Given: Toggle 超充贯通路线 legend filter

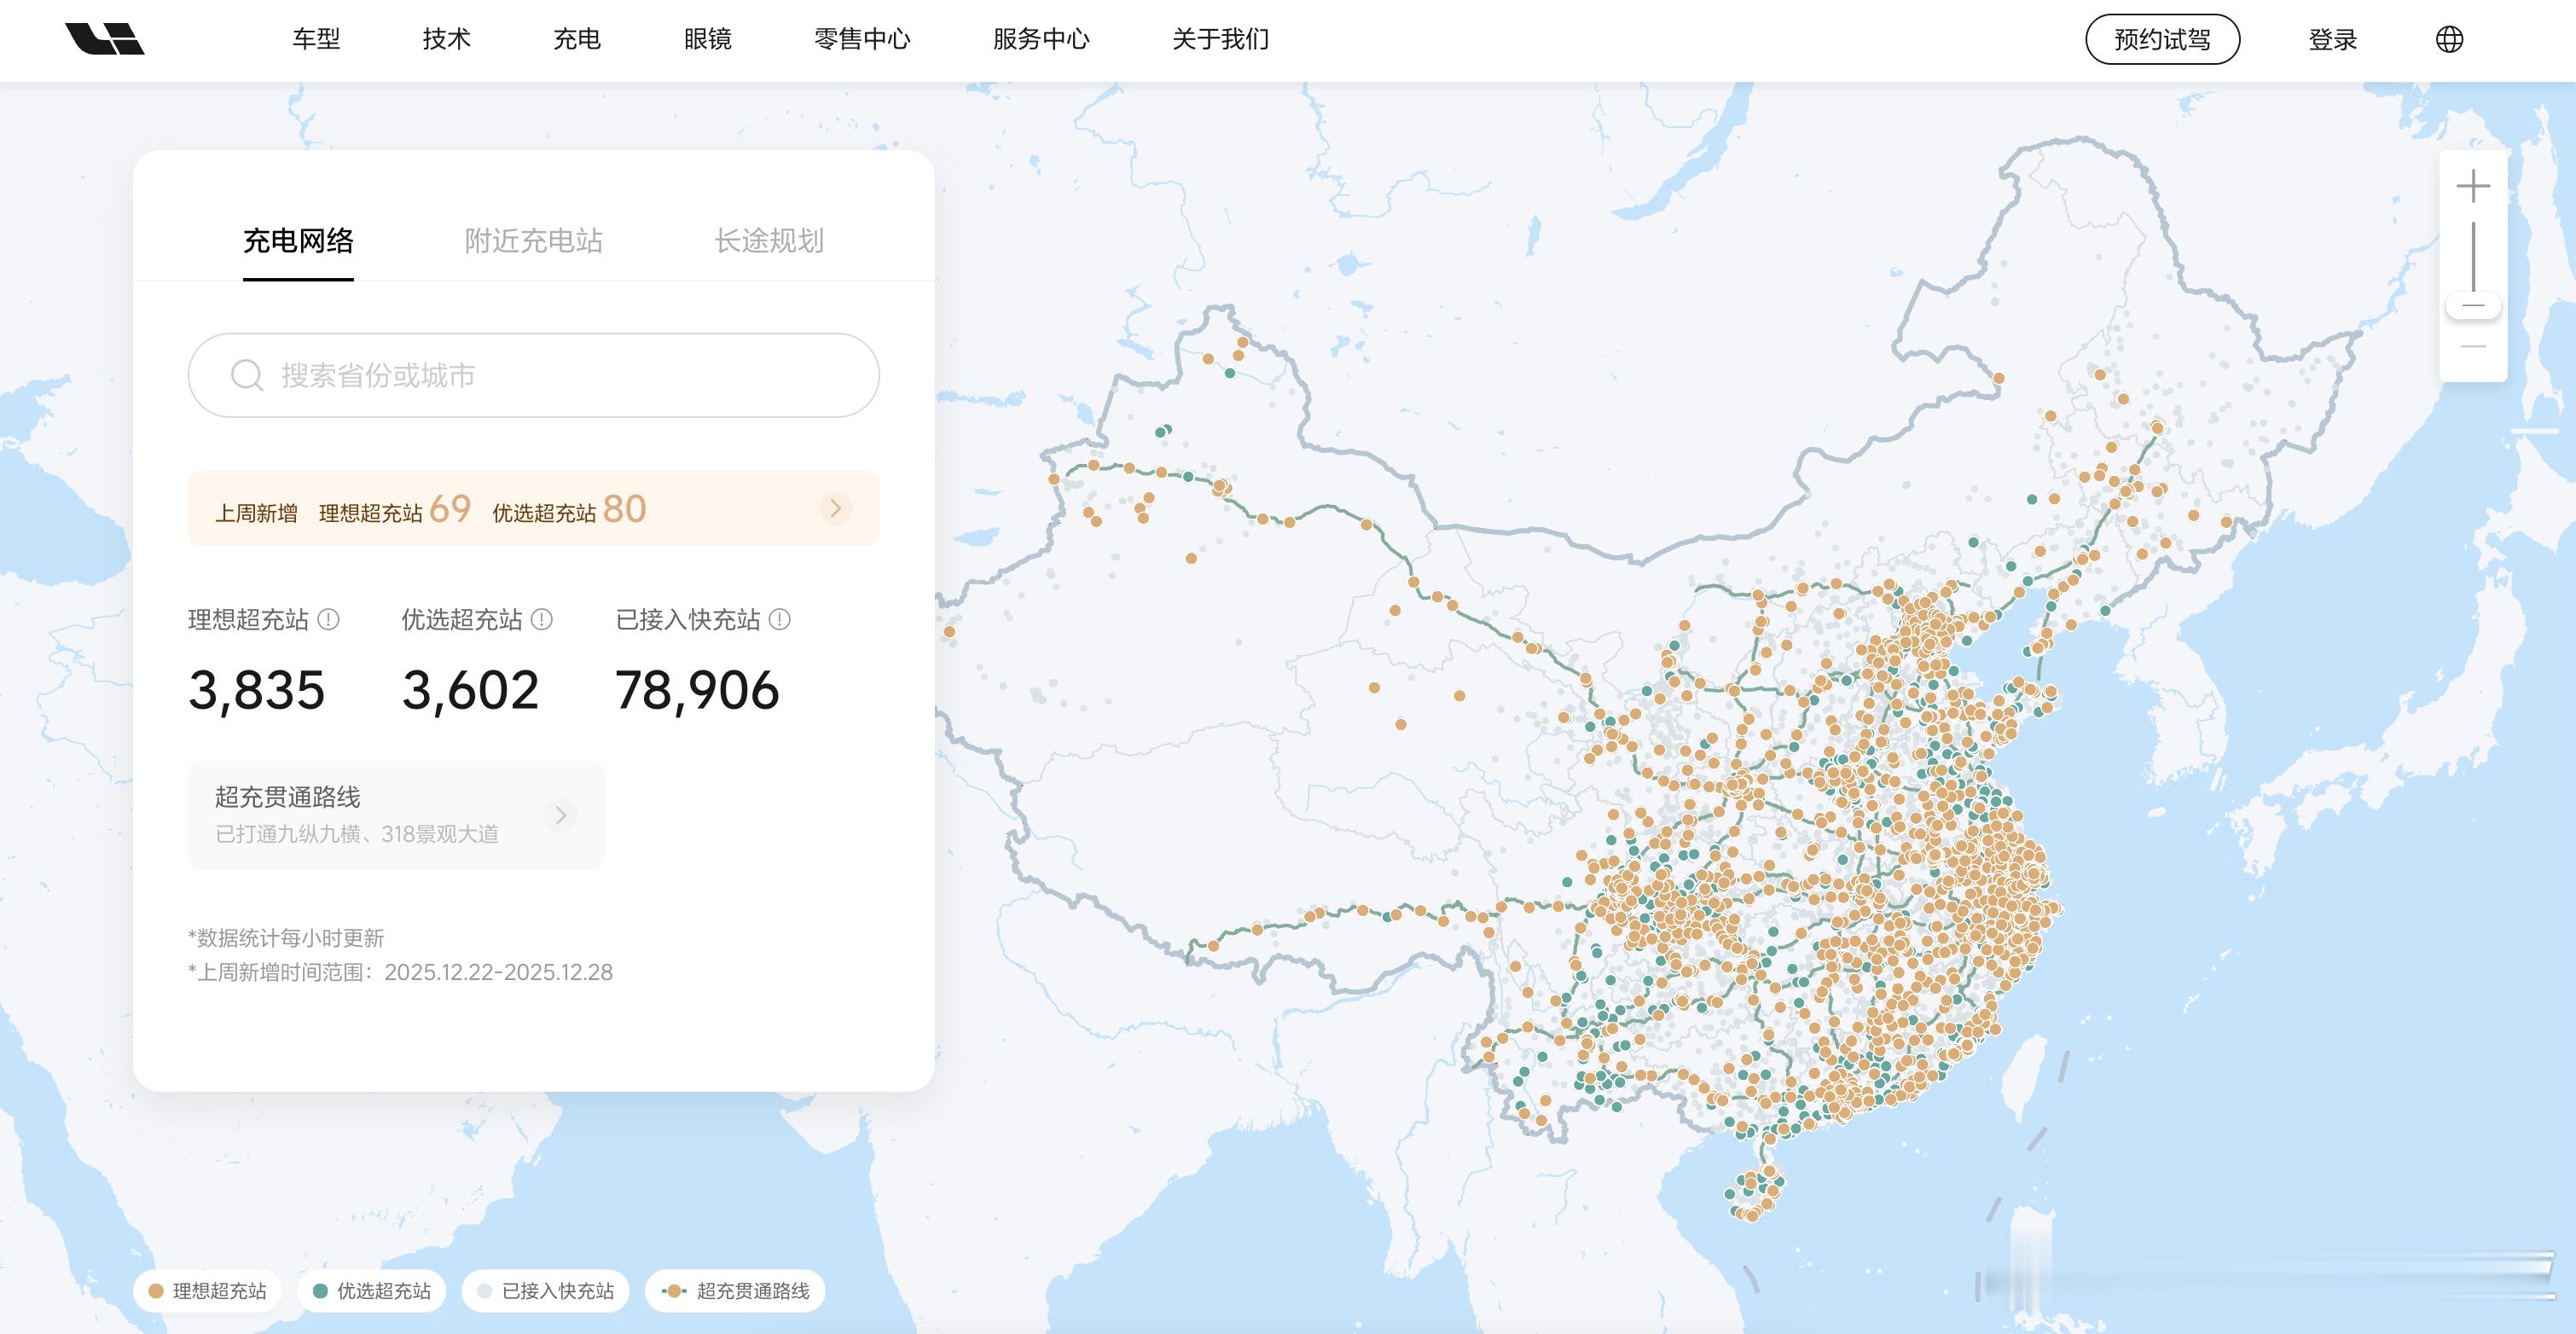Looking at the screenshot, I should pos(735,1291).
